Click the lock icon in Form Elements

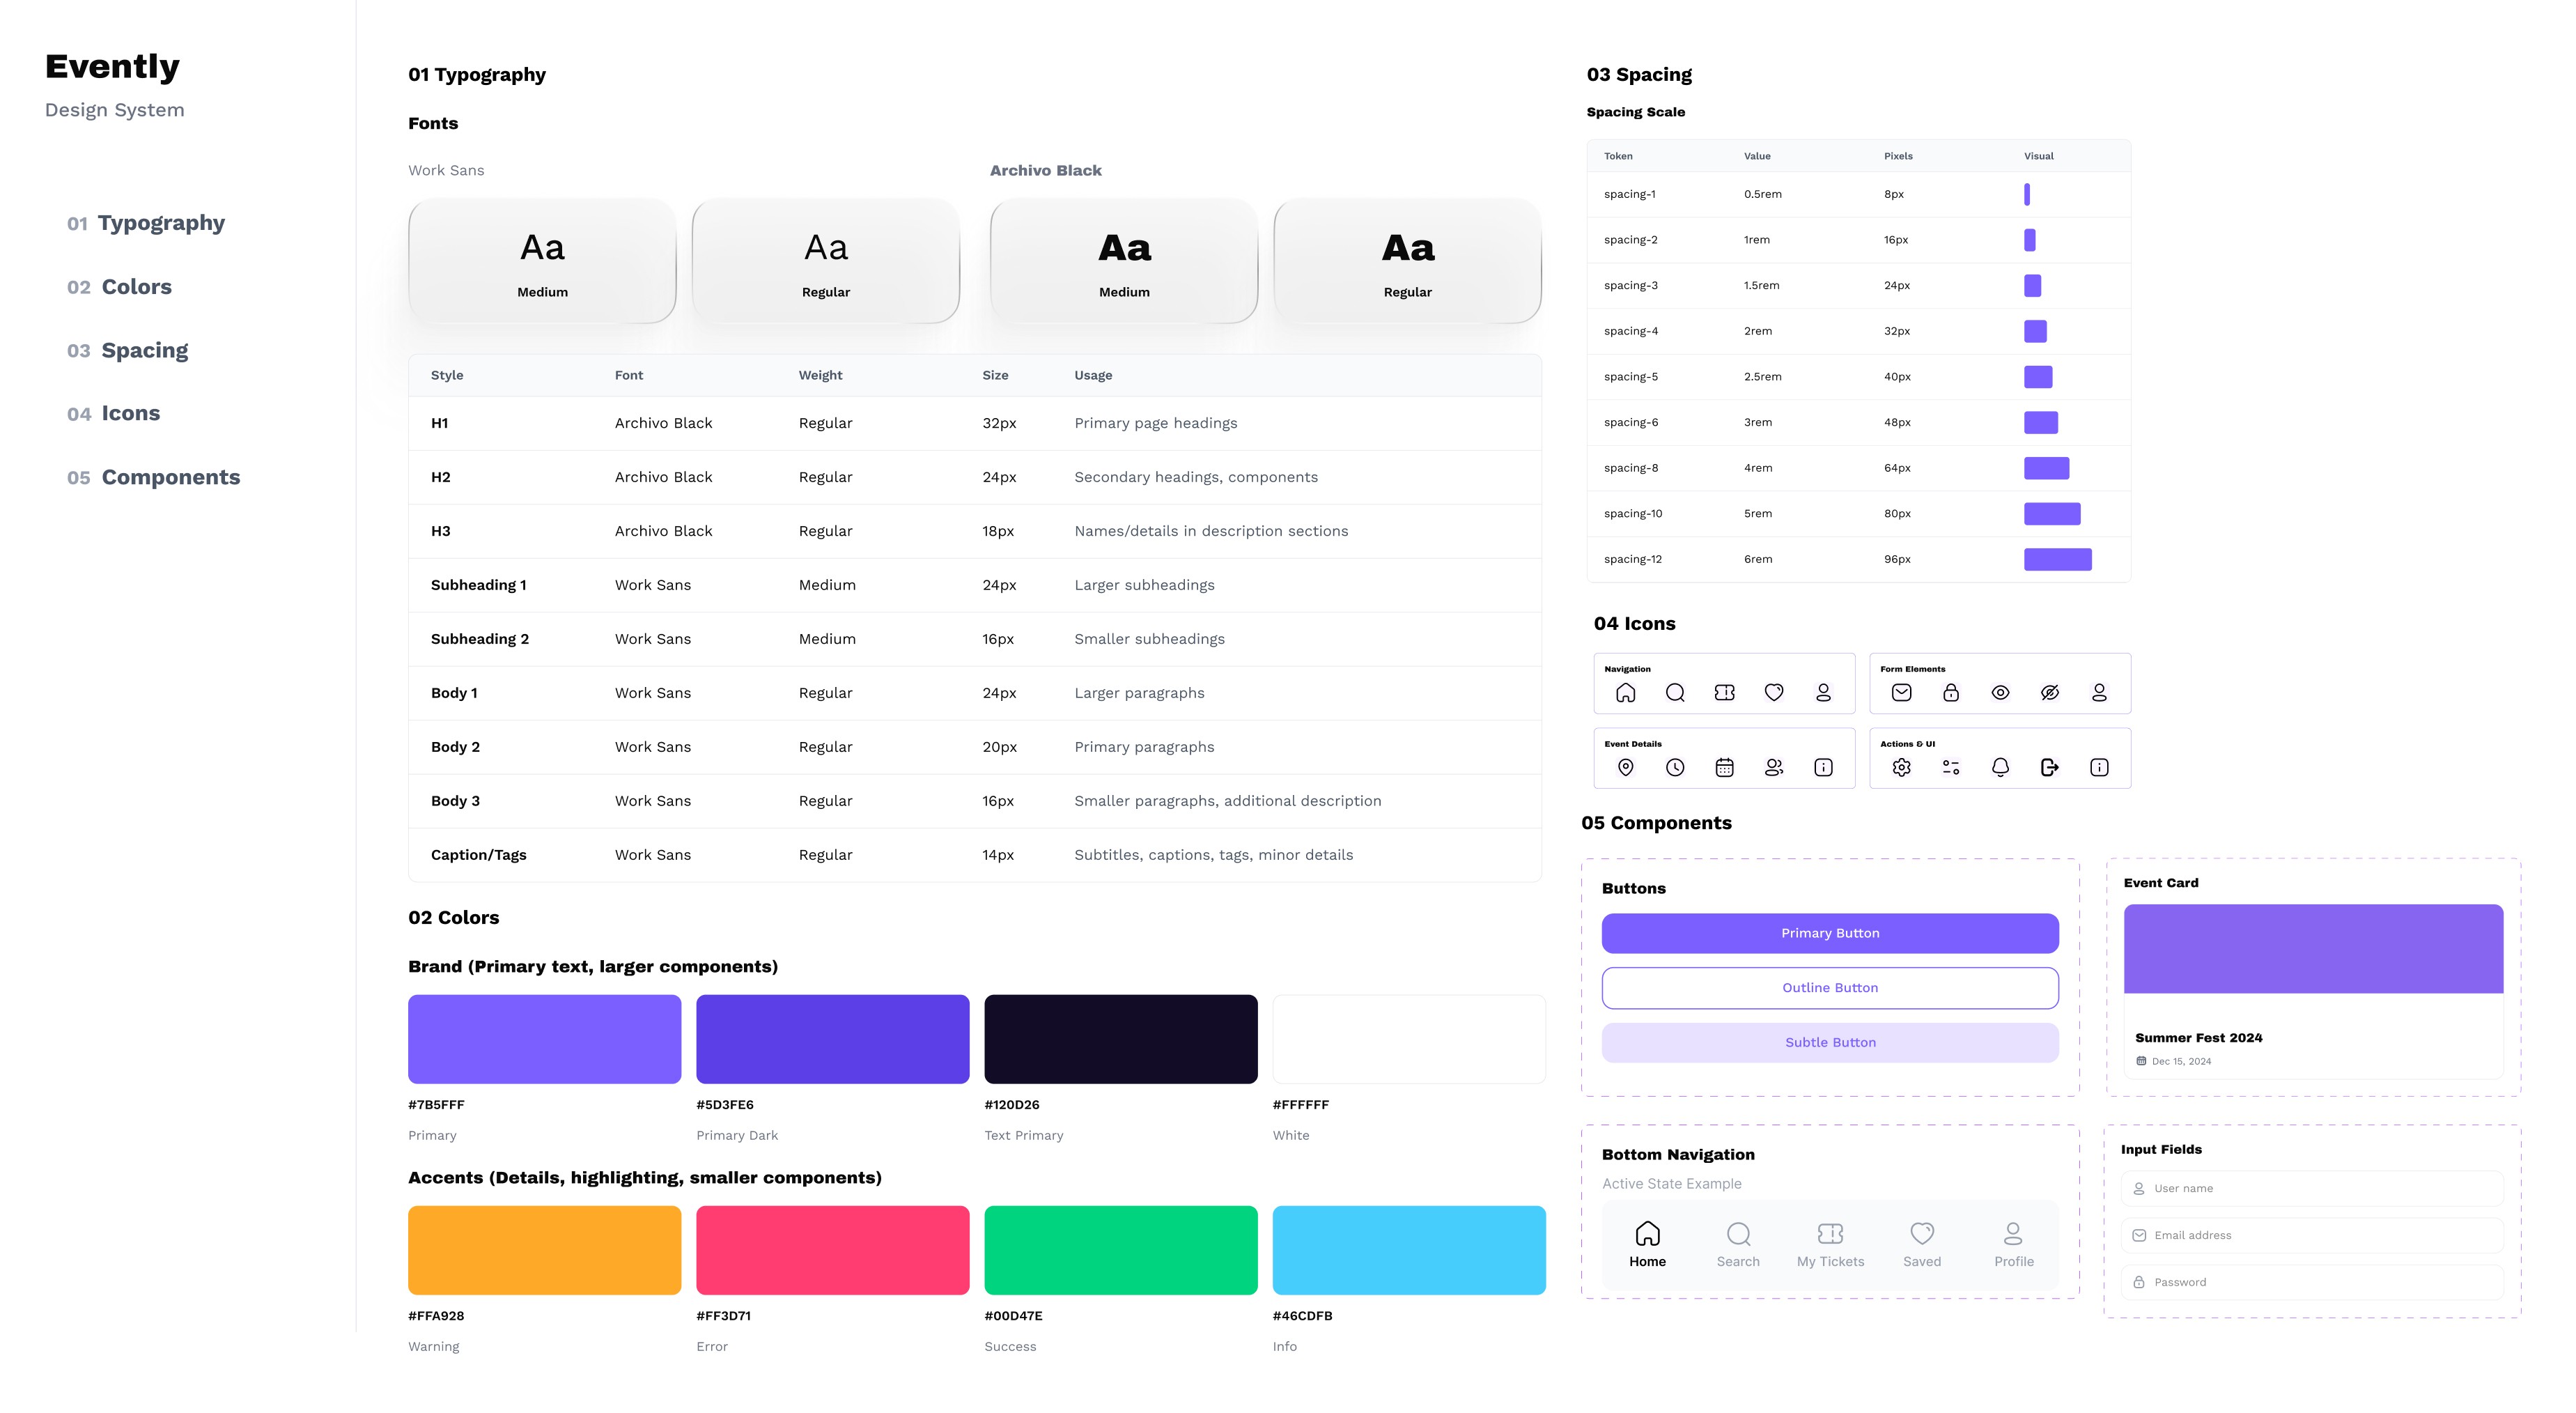1950,693
